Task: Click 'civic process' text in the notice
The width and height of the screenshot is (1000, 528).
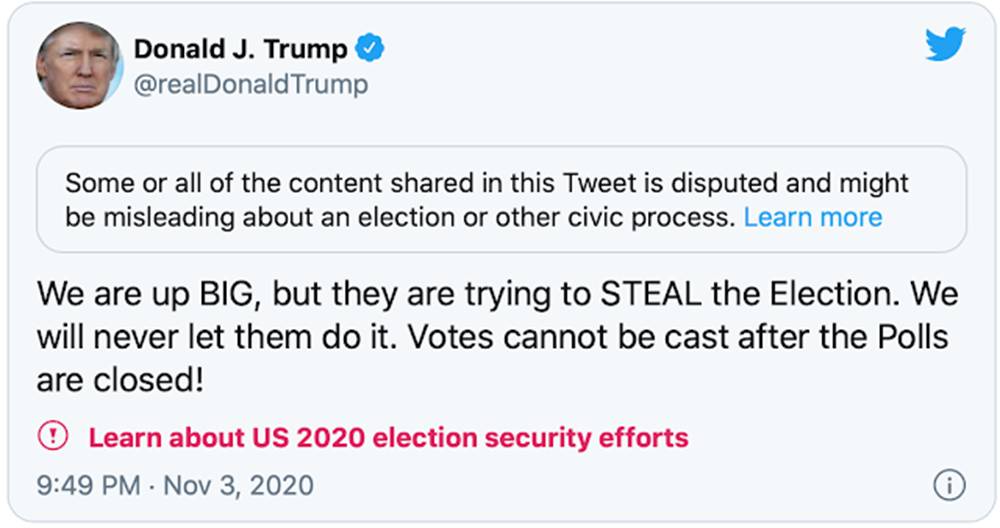Action: (x=647, y=217)
